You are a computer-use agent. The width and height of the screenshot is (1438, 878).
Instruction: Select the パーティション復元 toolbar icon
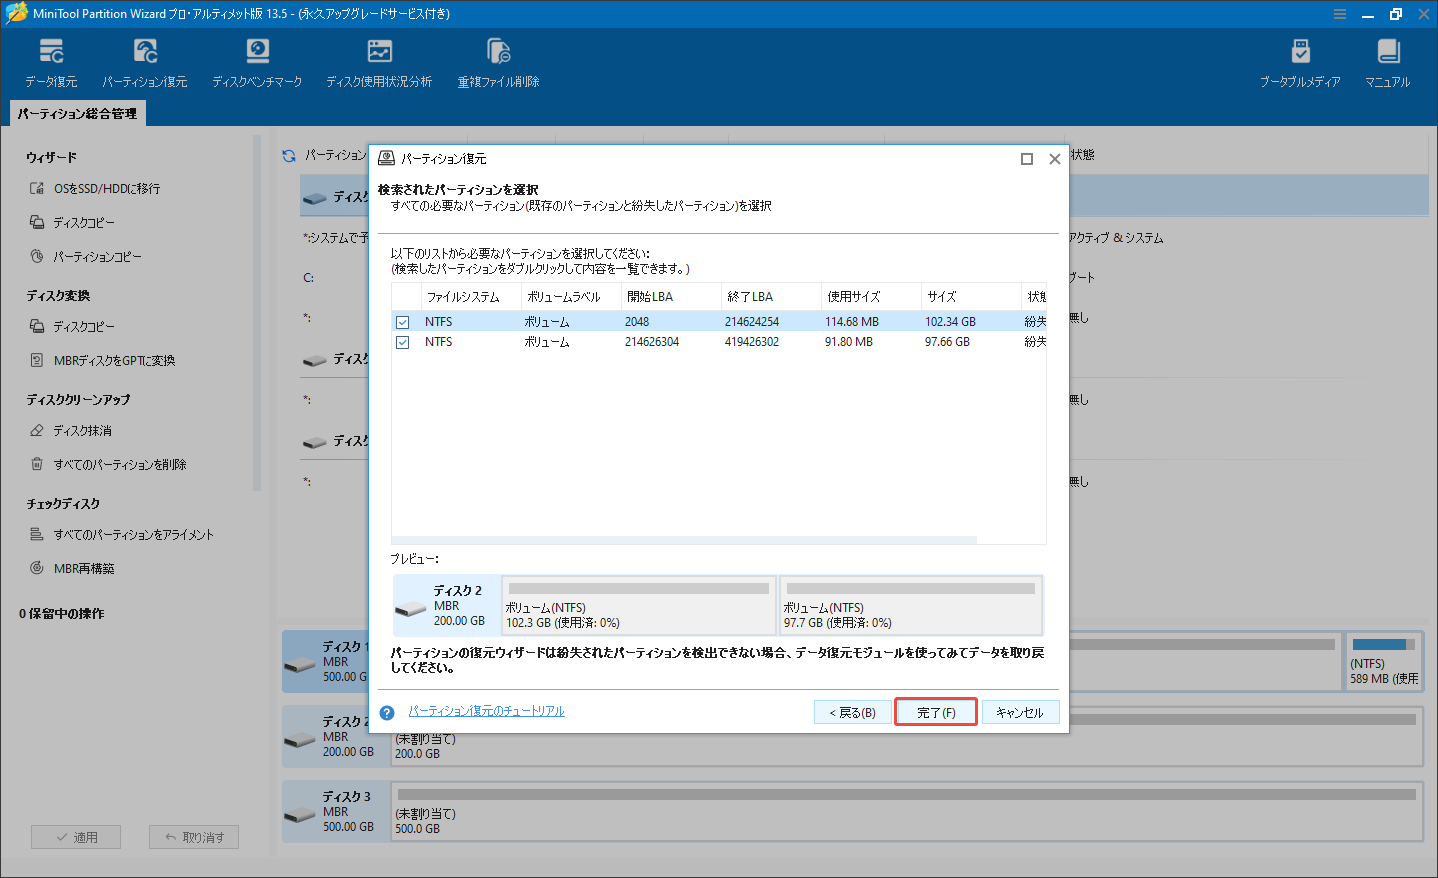click(x=146, y=60)
